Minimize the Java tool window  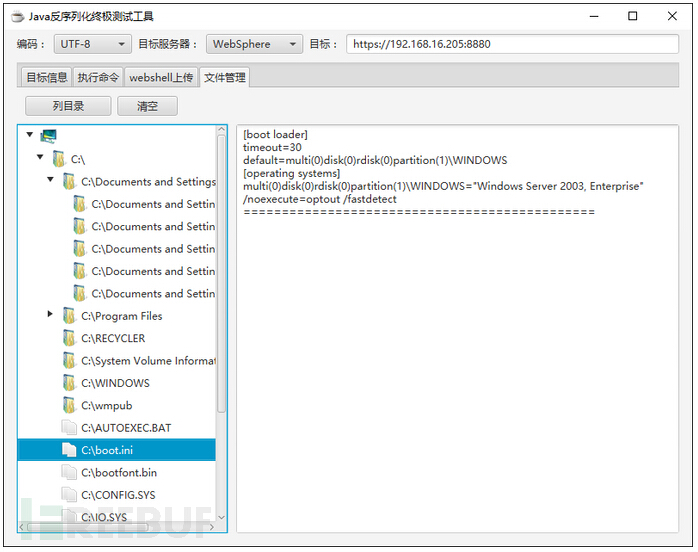(594, 16)
